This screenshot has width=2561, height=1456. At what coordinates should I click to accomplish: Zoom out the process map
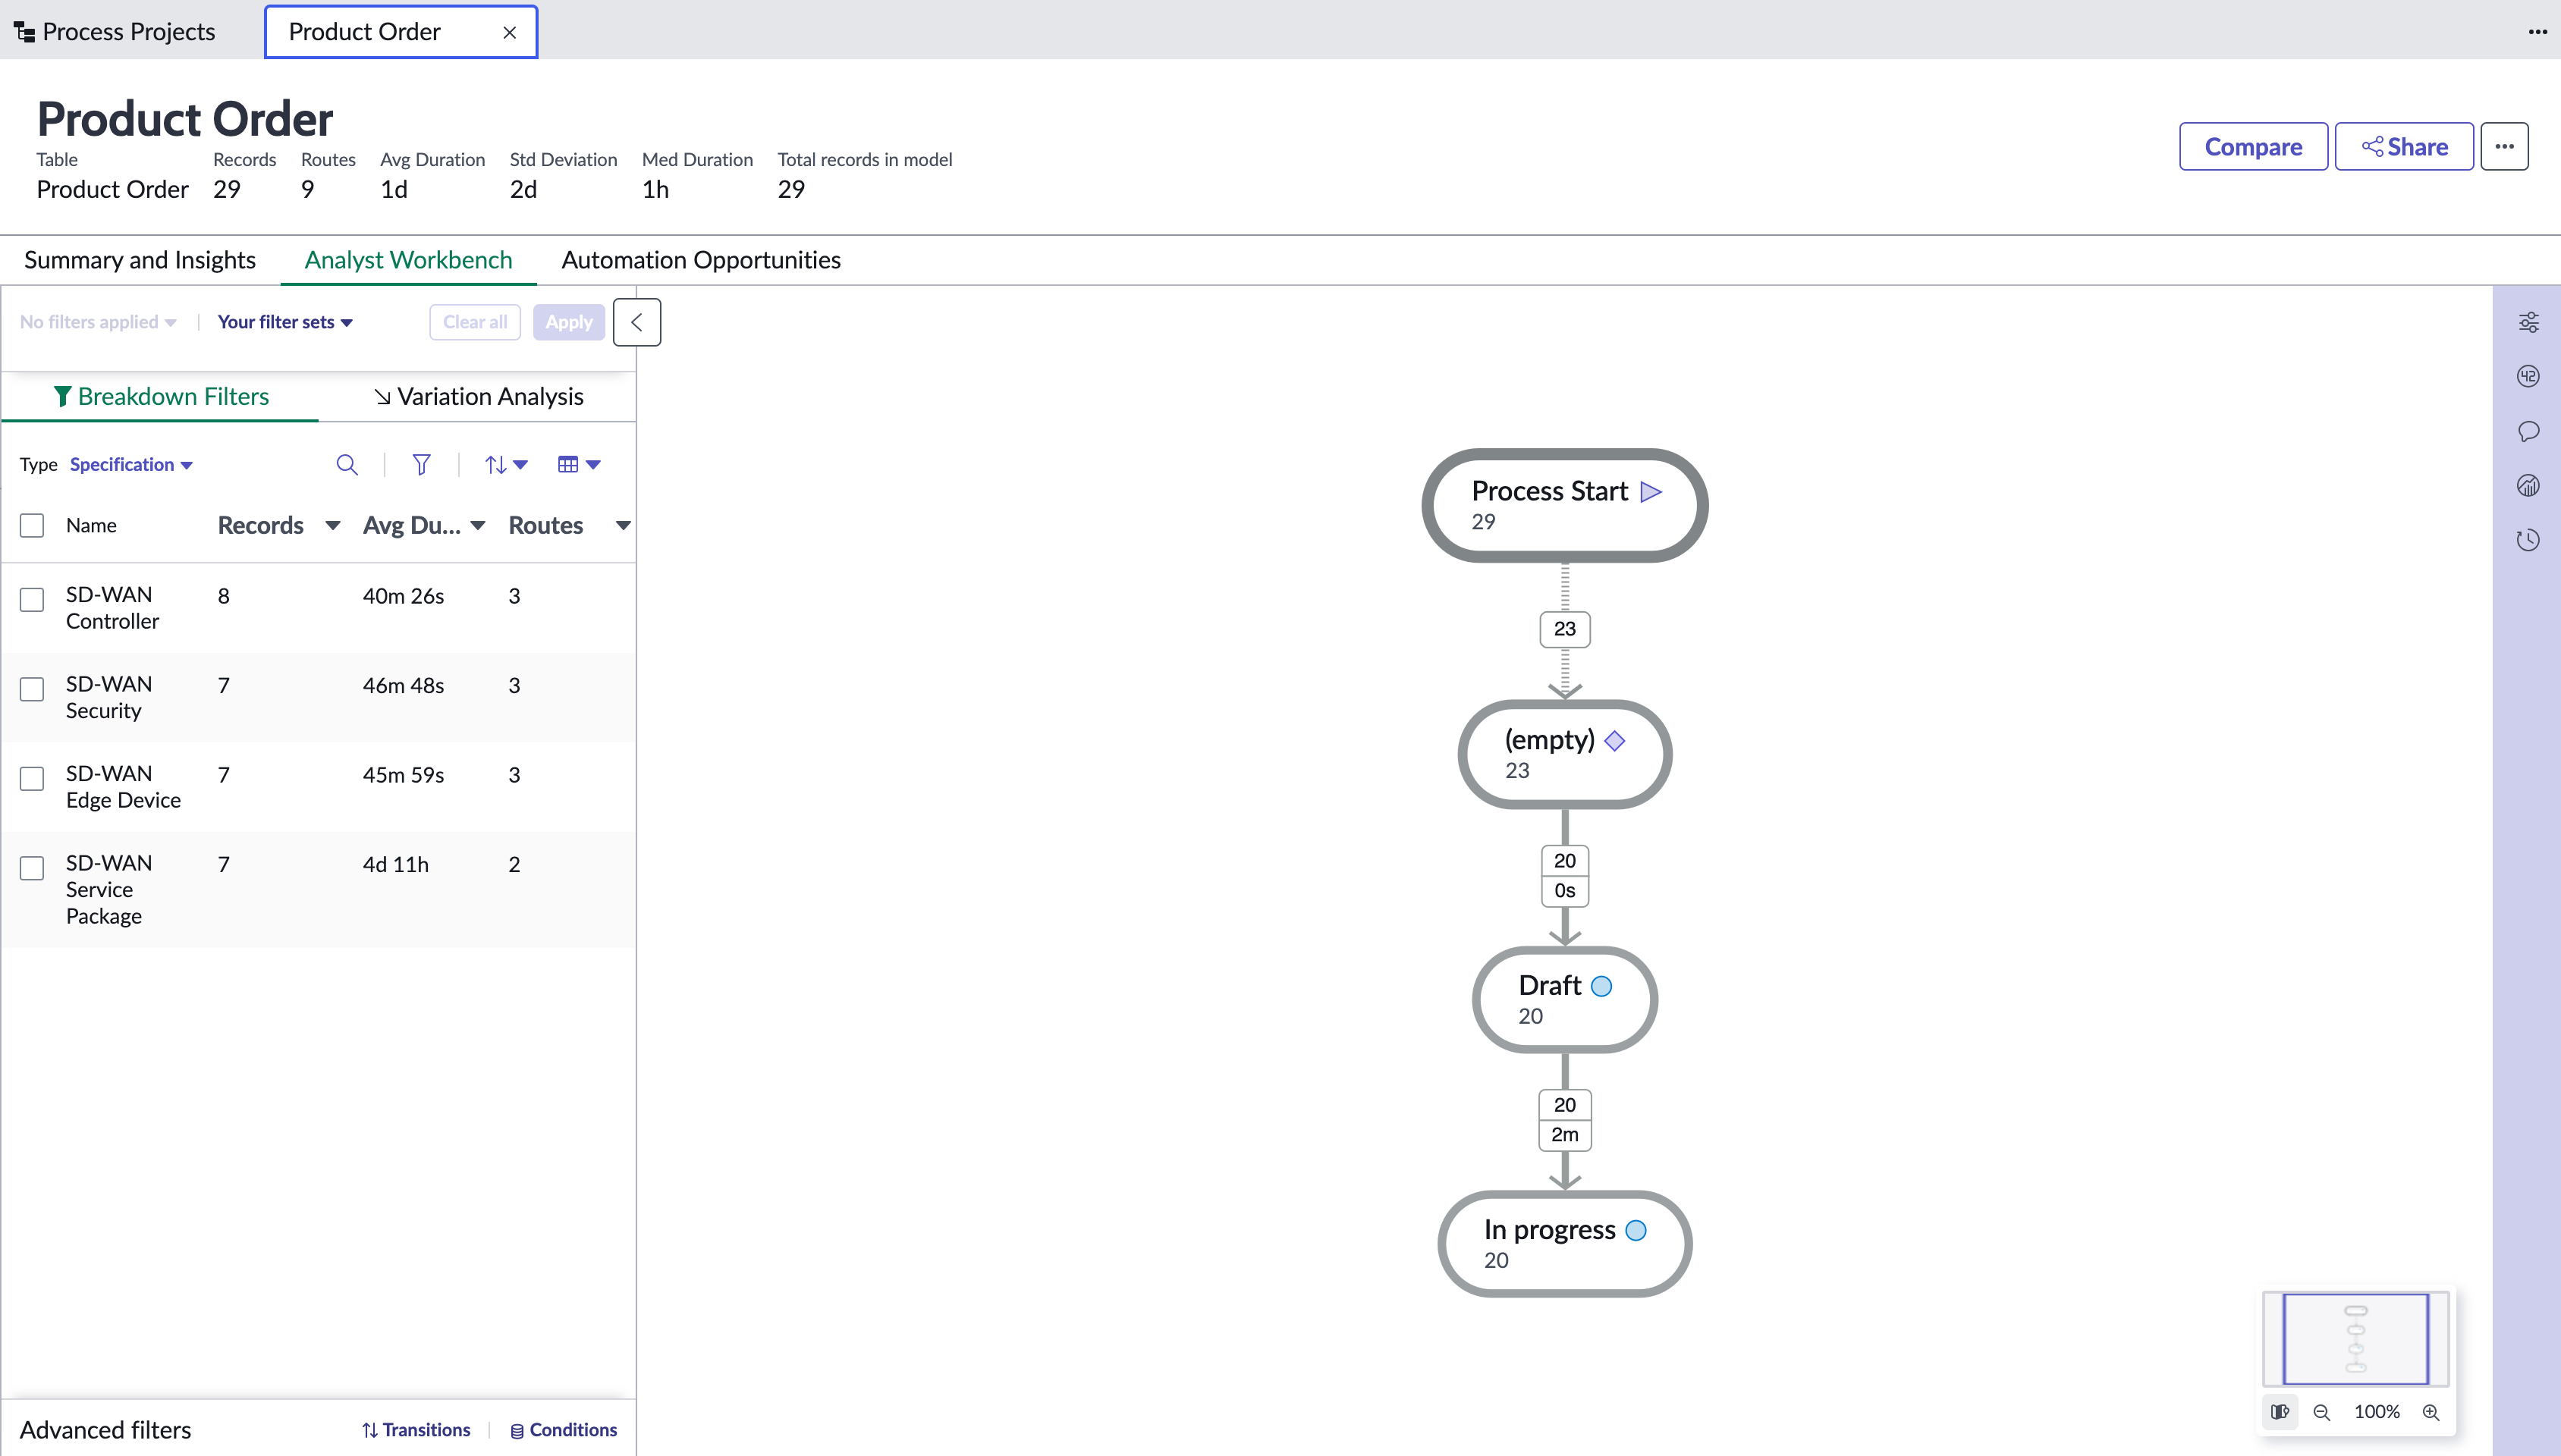click(2322, 1412)
